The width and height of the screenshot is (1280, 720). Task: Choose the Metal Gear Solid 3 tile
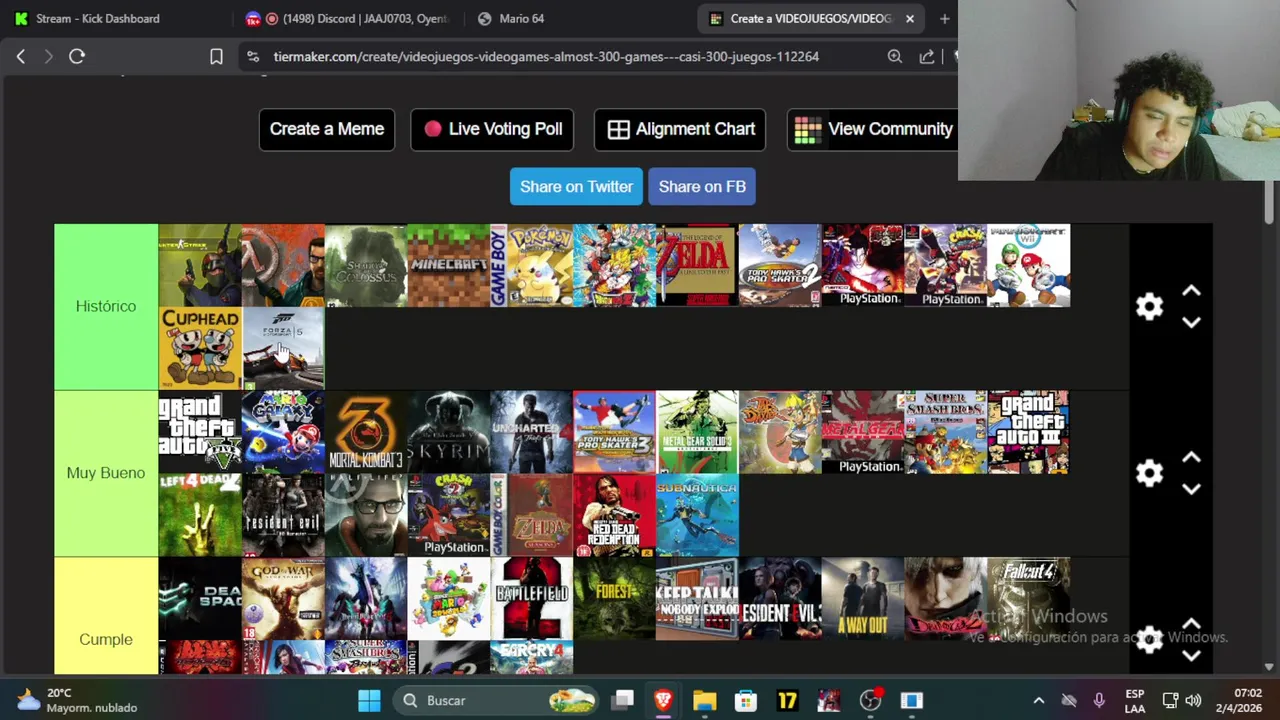[x=697, y=432]
